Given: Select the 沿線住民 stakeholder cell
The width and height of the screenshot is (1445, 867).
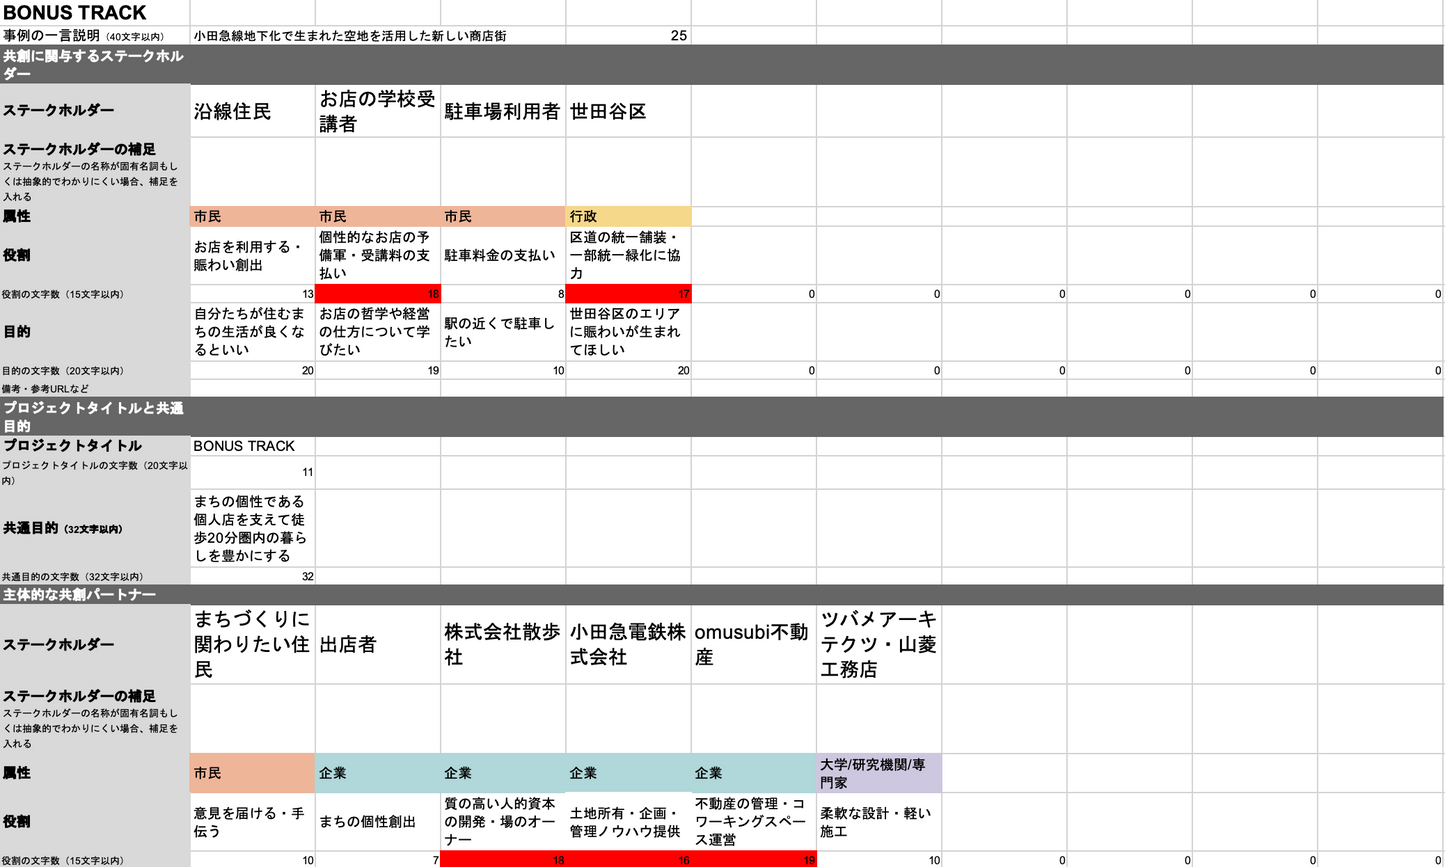Looking at the screenshot, I should click(x=252, y=111).
